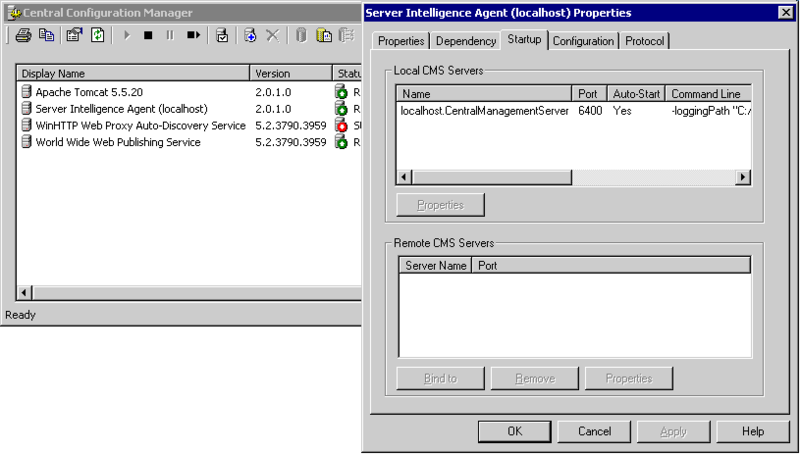
Task: Open Help from the dialog button
Action: [753, 432]
